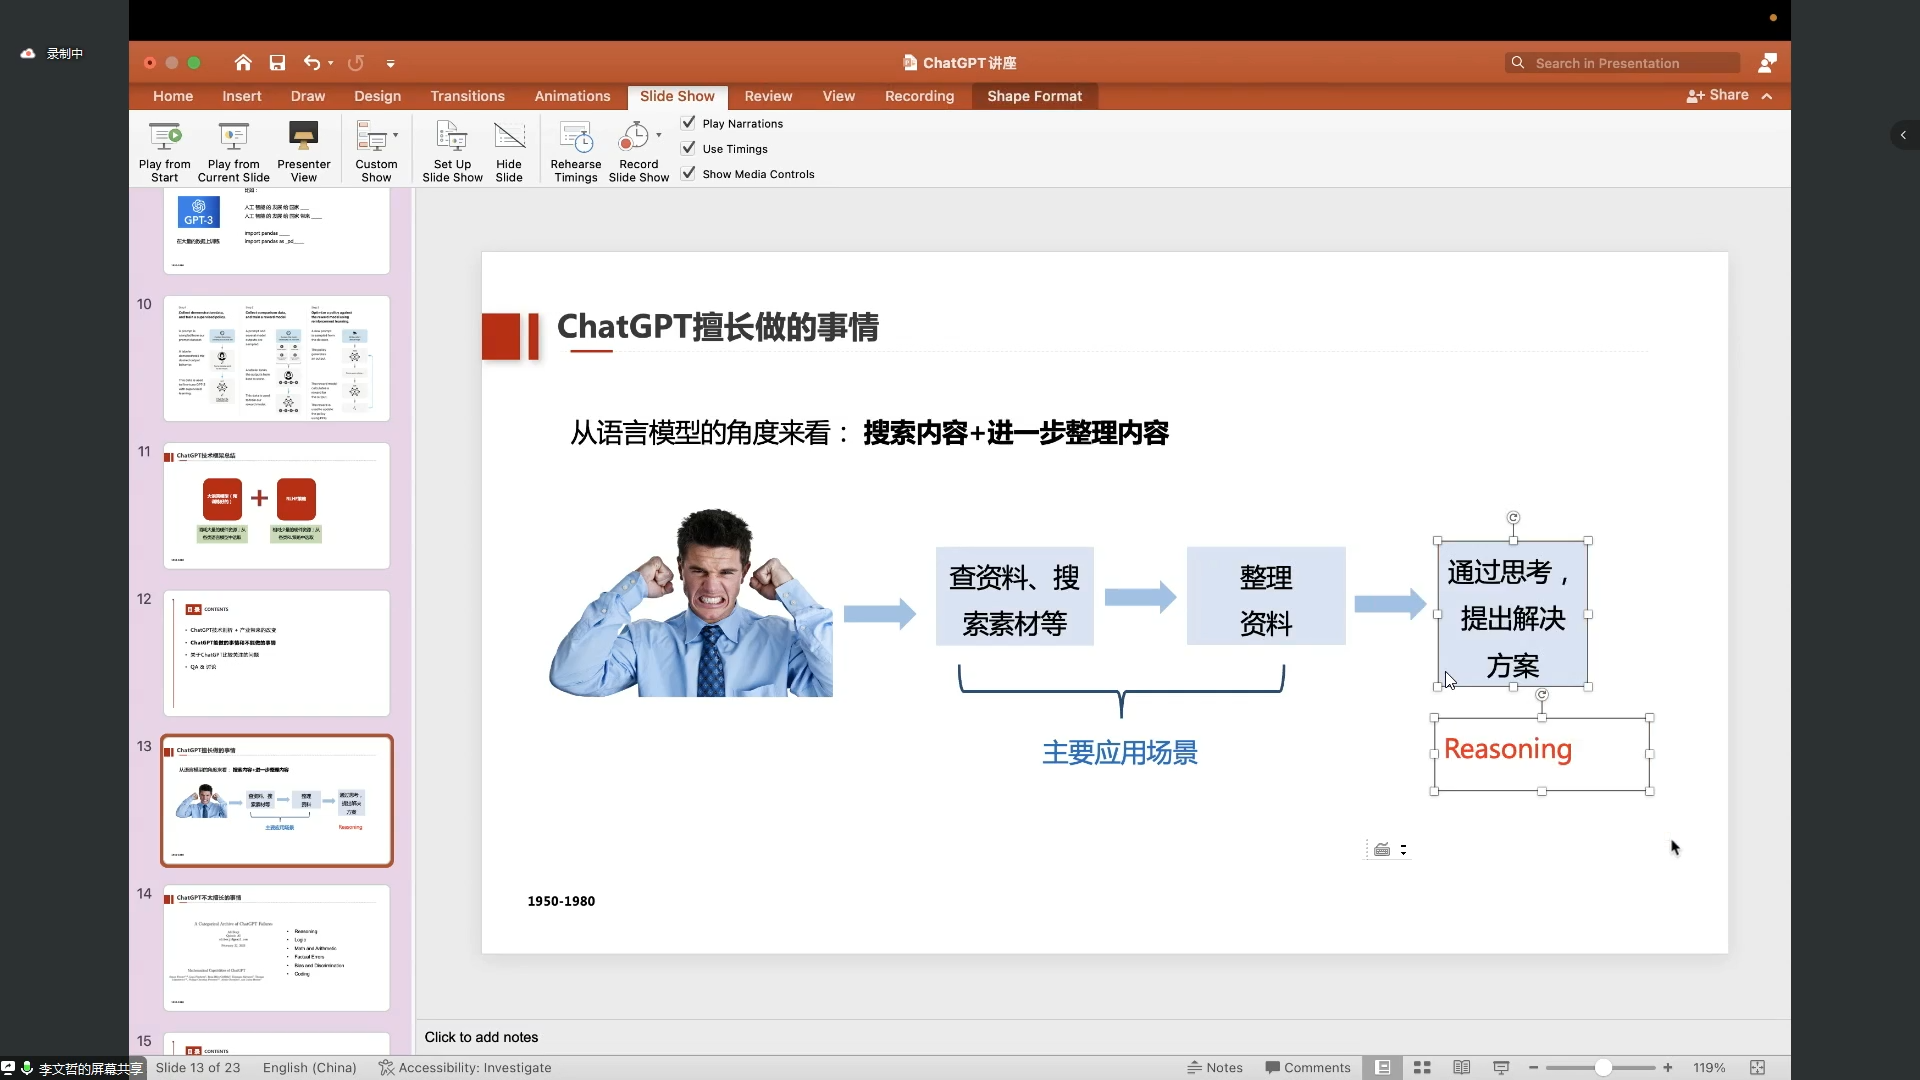
Task: Fit the slide to the window
Action: 1757,1068
